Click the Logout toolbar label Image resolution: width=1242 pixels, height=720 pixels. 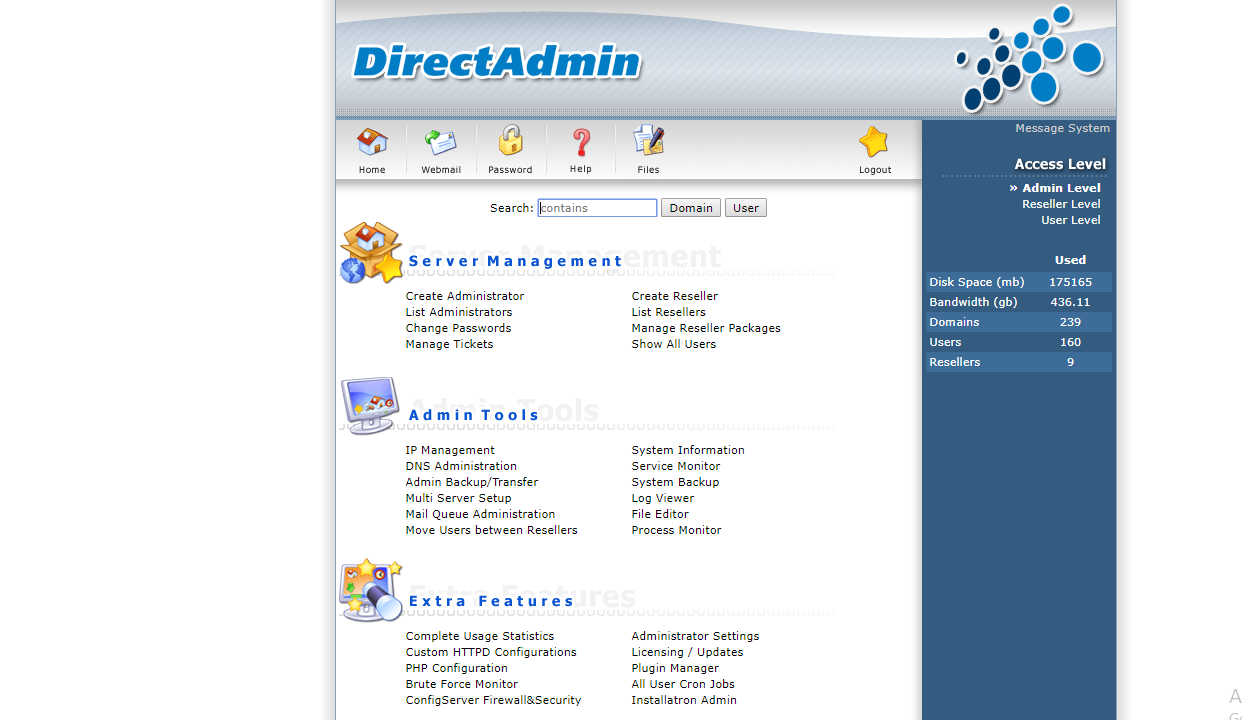(x=875, y=170)
